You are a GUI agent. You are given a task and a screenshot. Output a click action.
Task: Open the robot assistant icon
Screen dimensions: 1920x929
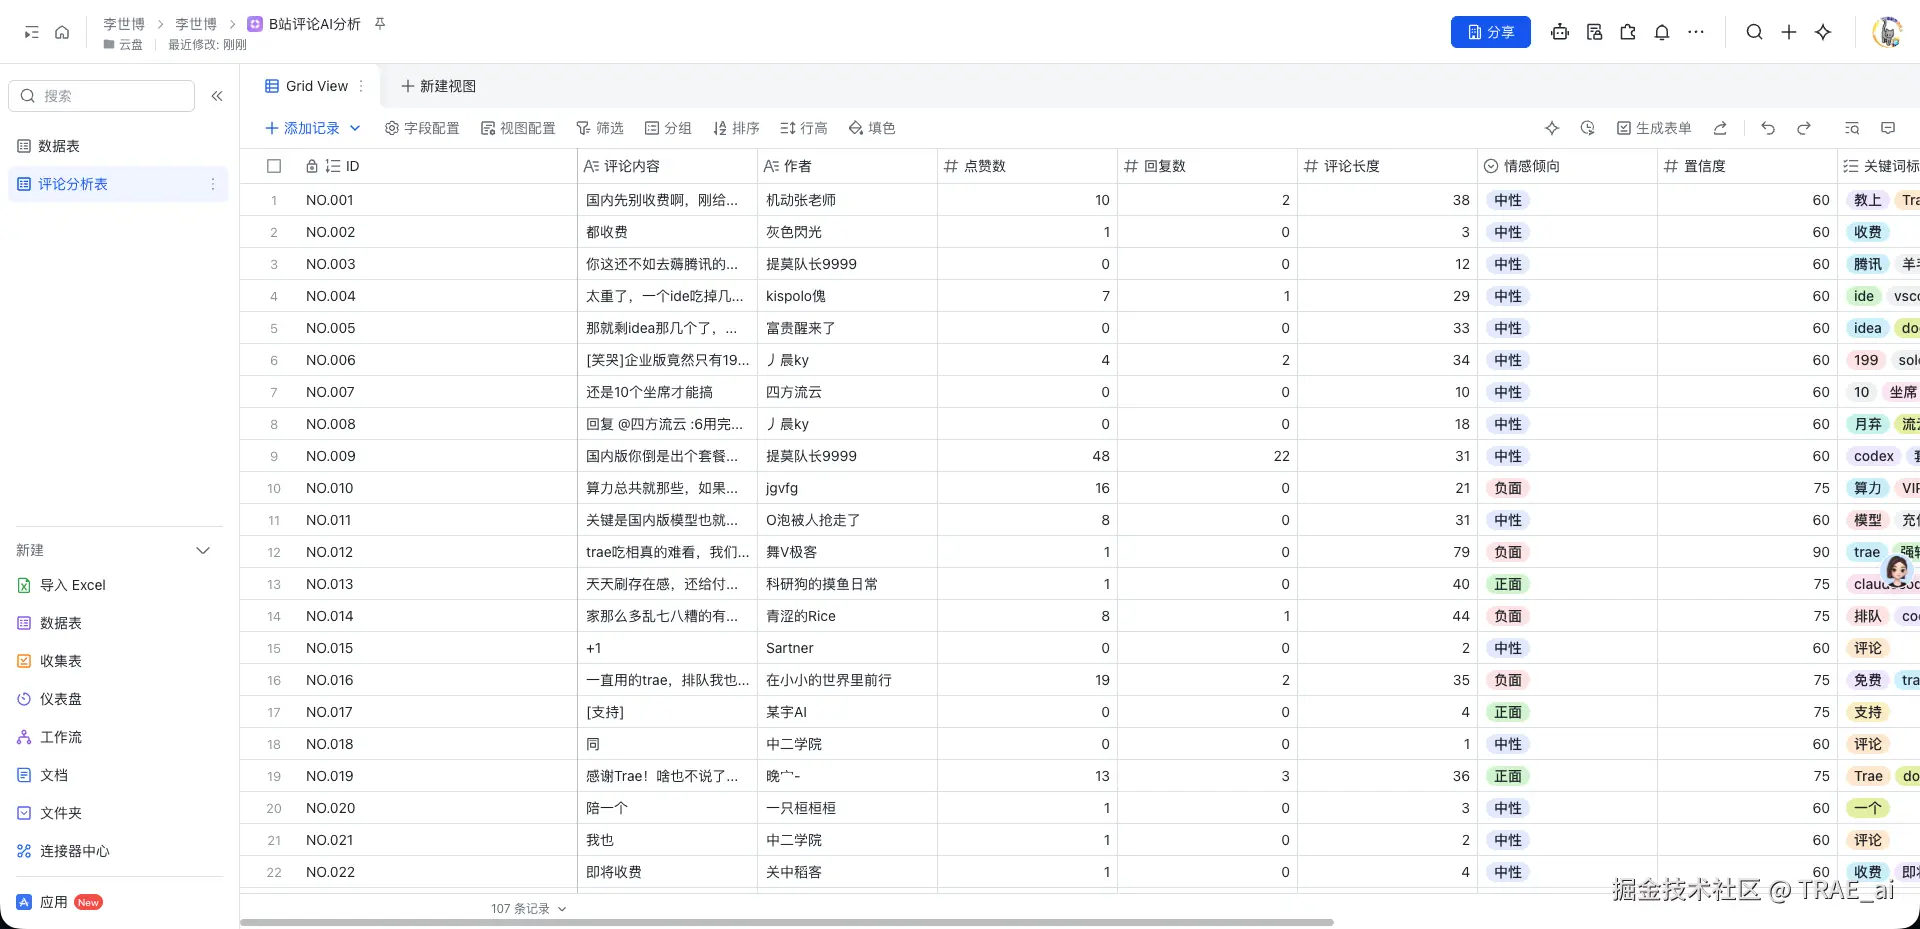(x=1560, y=32)
